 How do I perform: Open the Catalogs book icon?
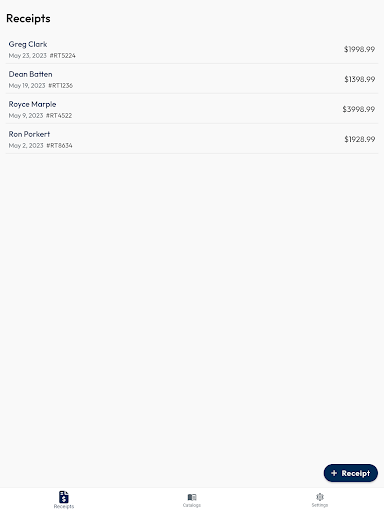[192, 497]
